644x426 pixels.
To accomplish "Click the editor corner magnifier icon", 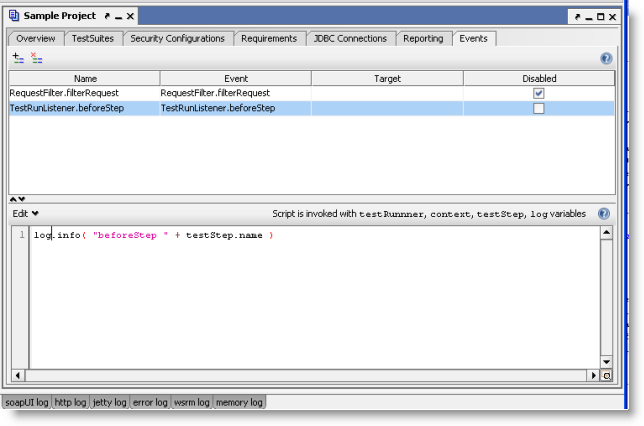I will [x=606, y=375].
